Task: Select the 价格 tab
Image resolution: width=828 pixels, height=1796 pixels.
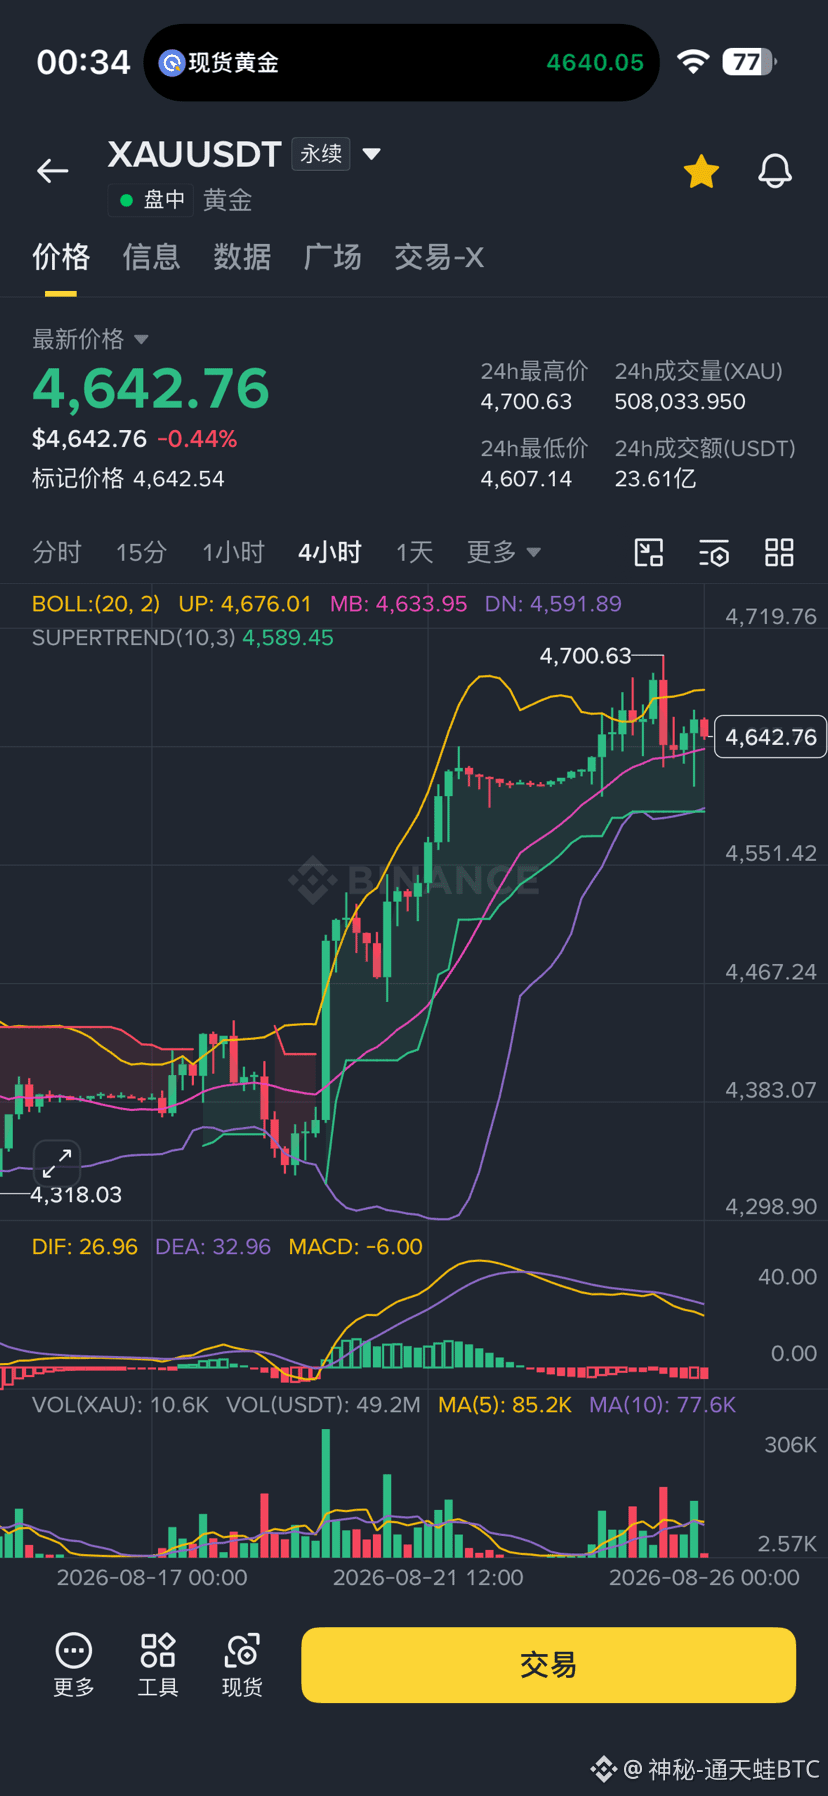Action: [x=61, y=257]
